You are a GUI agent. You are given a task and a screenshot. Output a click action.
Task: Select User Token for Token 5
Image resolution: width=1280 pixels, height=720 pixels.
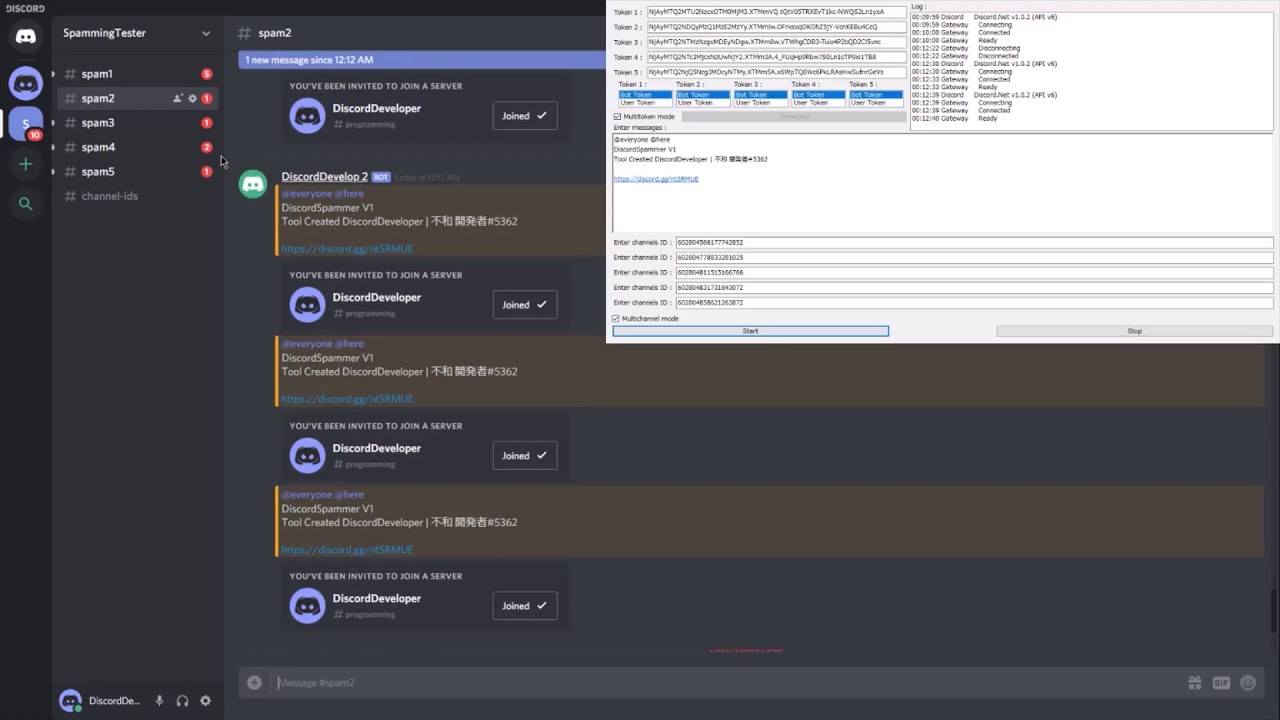tap(876, 103)
